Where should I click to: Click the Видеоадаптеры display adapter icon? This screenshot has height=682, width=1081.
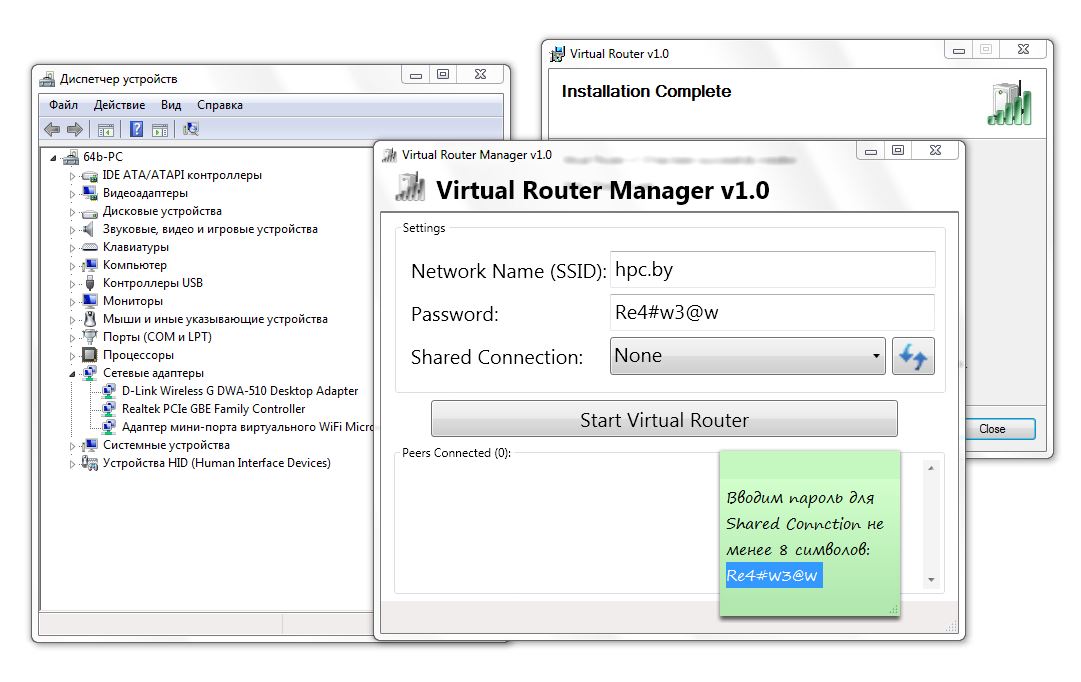[x=90, y=193]
